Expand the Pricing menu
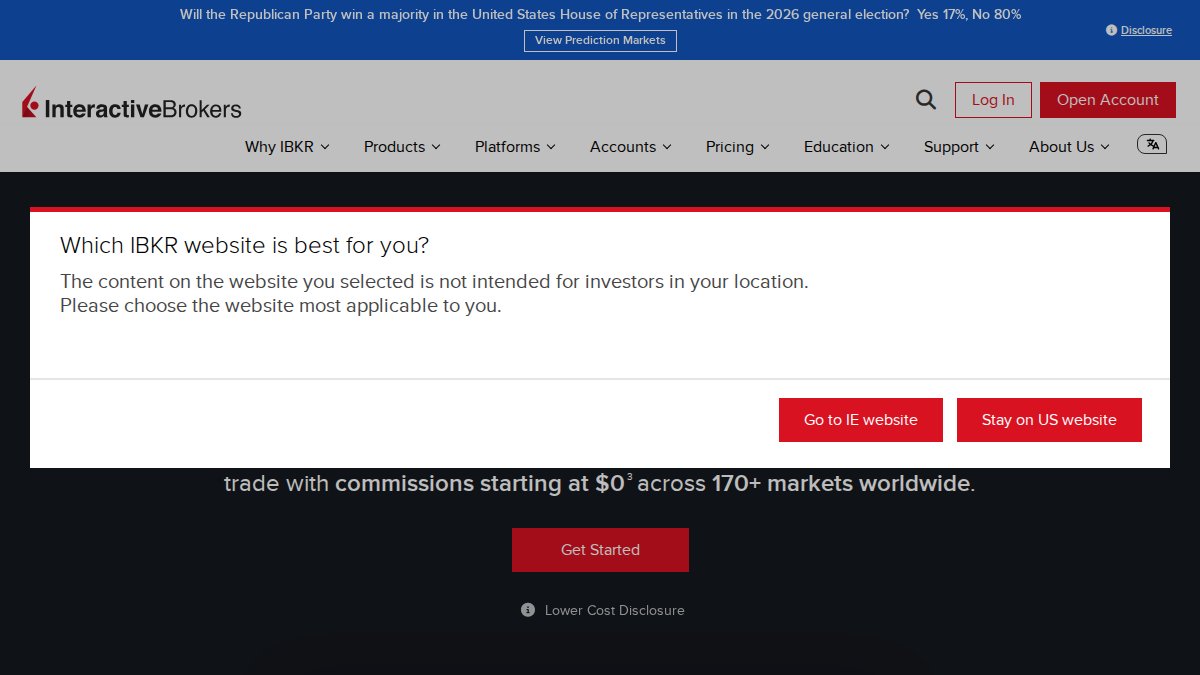The width and height of the screenshot is (1200, 675). click(x=738, y=146)
